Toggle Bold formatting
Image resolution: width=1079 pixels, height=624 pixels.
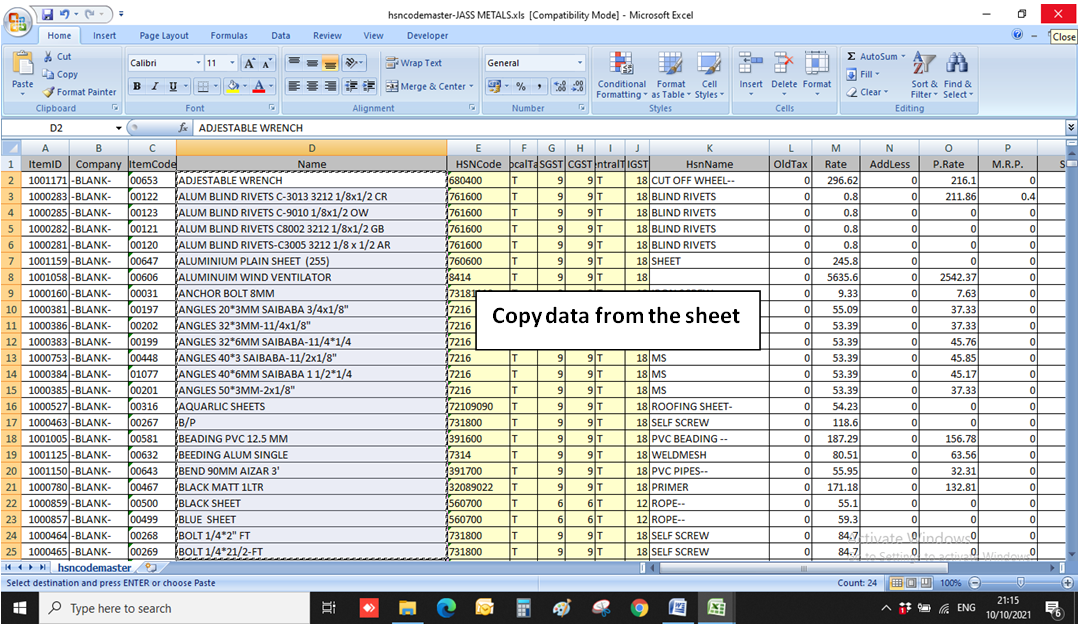click(137, 87)
